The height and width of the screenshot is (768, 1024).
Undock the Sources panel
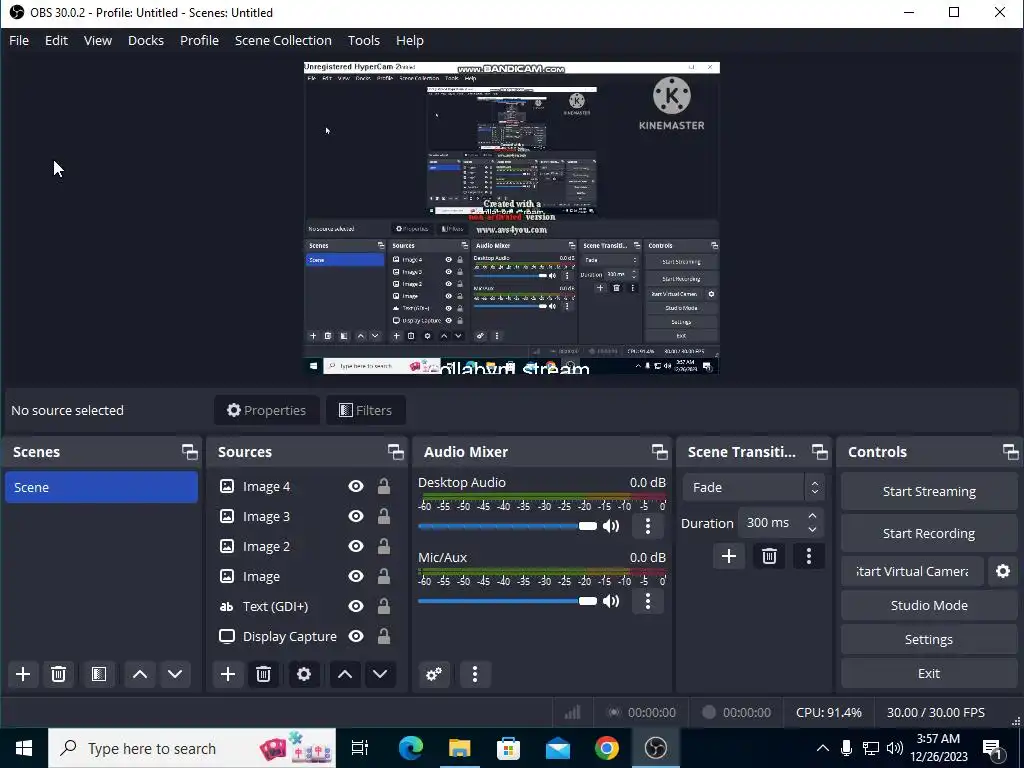point(396,452)
